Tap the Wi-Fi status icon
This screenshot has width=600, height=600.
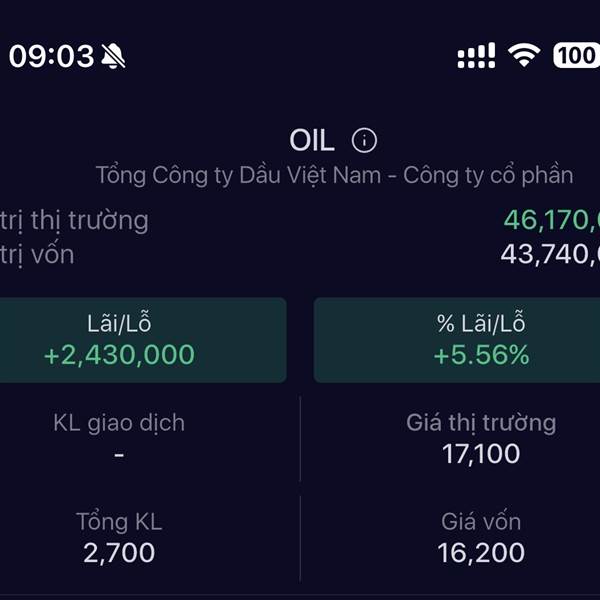[x=523, y=55]
